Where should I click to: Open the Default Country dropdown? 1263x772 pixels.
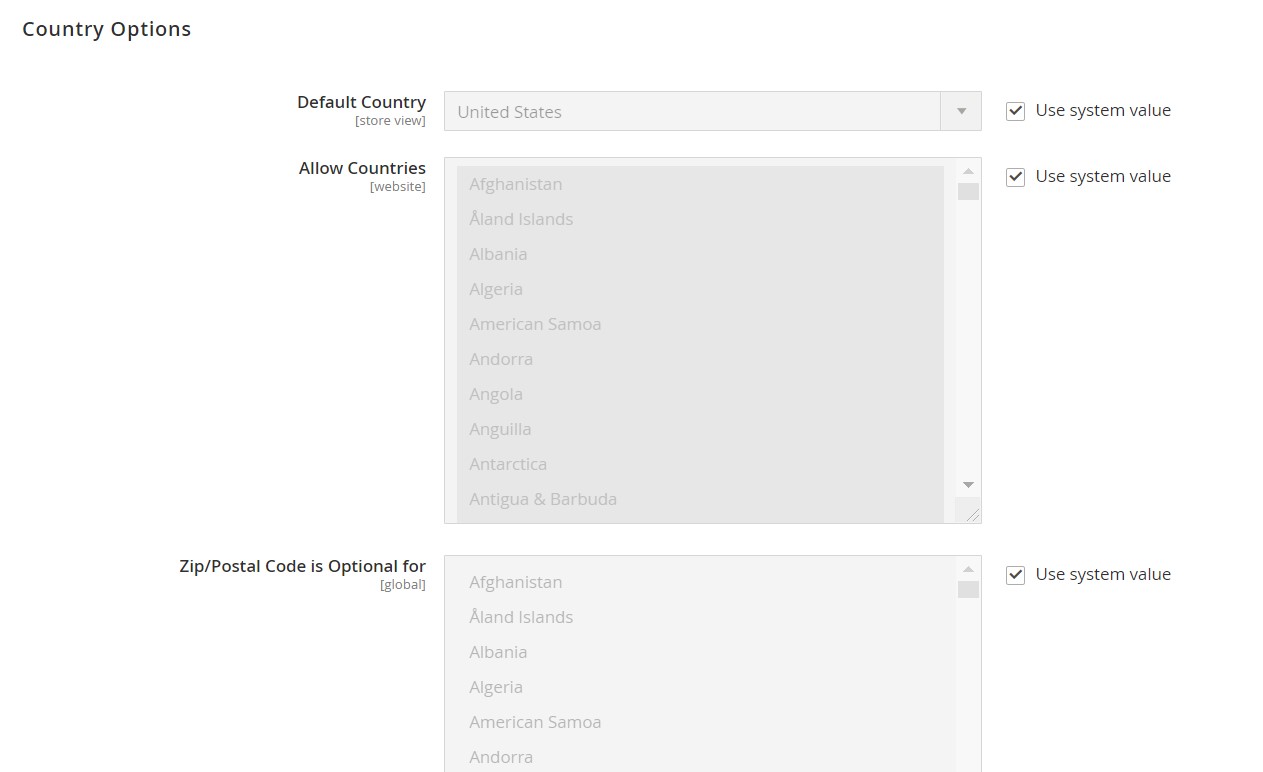(x=692, y=112)
